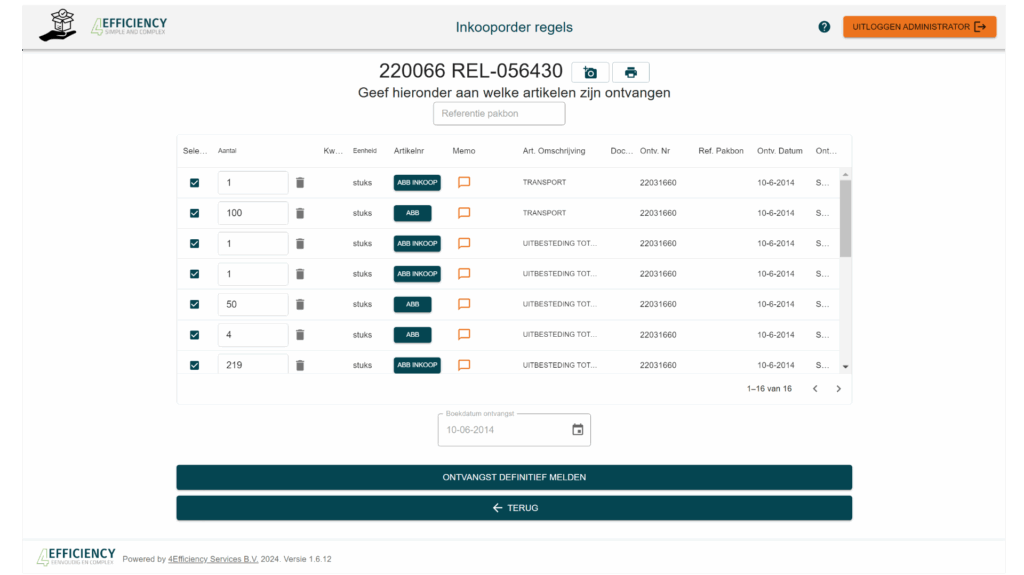Sort by the Artikelnr column header
Image resolution: width=1024 pixels, height=575 pixels.
[409, 151]
